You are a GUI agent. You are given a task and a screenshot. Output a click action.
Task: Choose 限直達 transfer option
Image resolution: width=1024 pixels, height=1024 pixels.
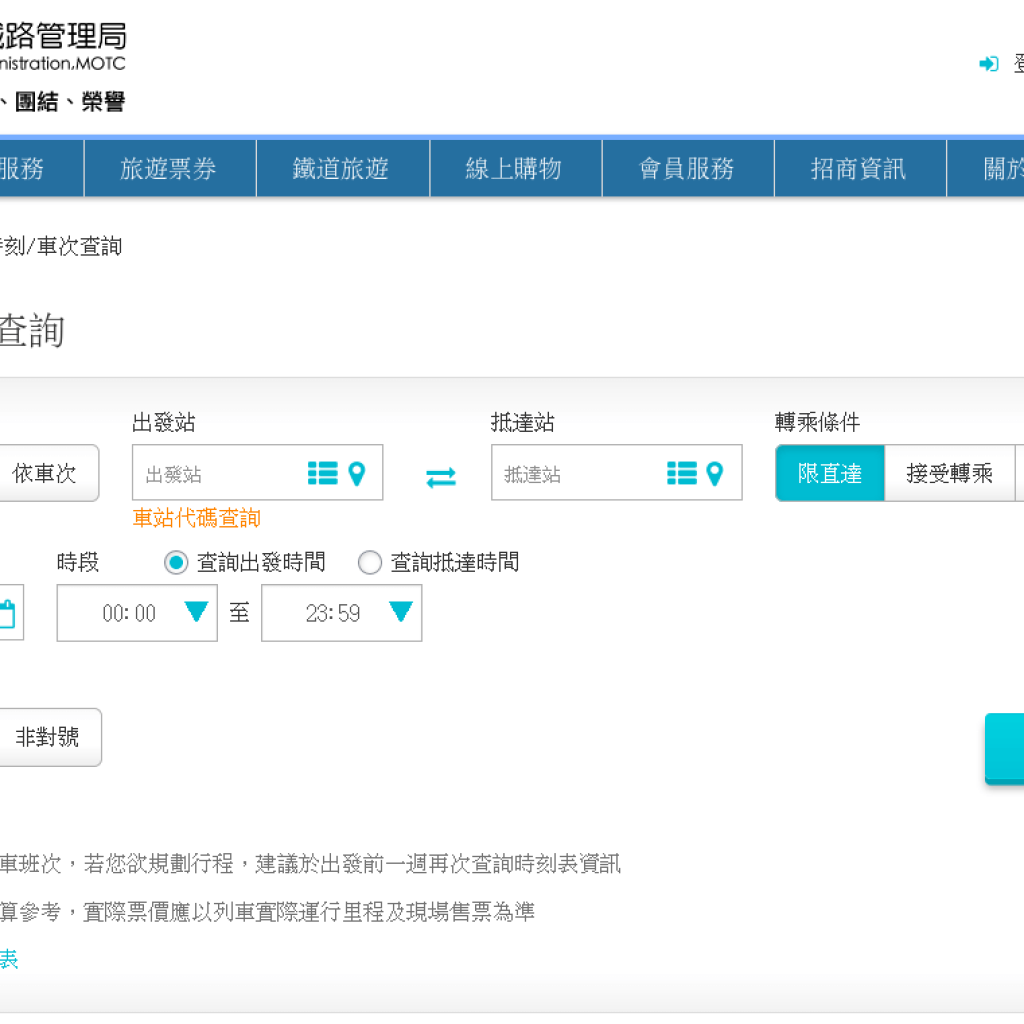click(x=830, y=473)
